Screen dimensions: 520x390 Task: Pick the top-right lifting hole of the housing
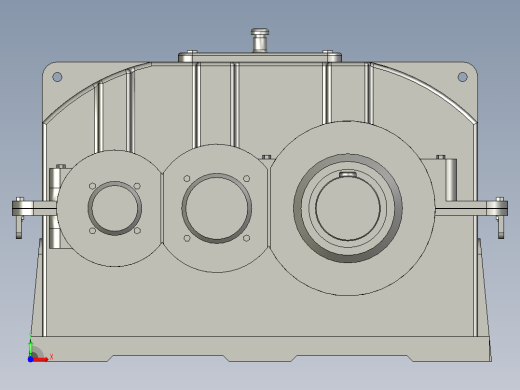click(462, 77)
